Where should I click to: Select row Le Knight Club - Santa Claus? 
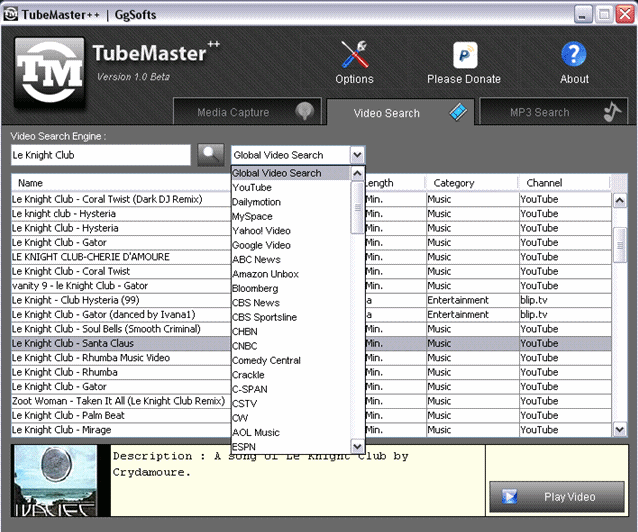coord(311,344)
